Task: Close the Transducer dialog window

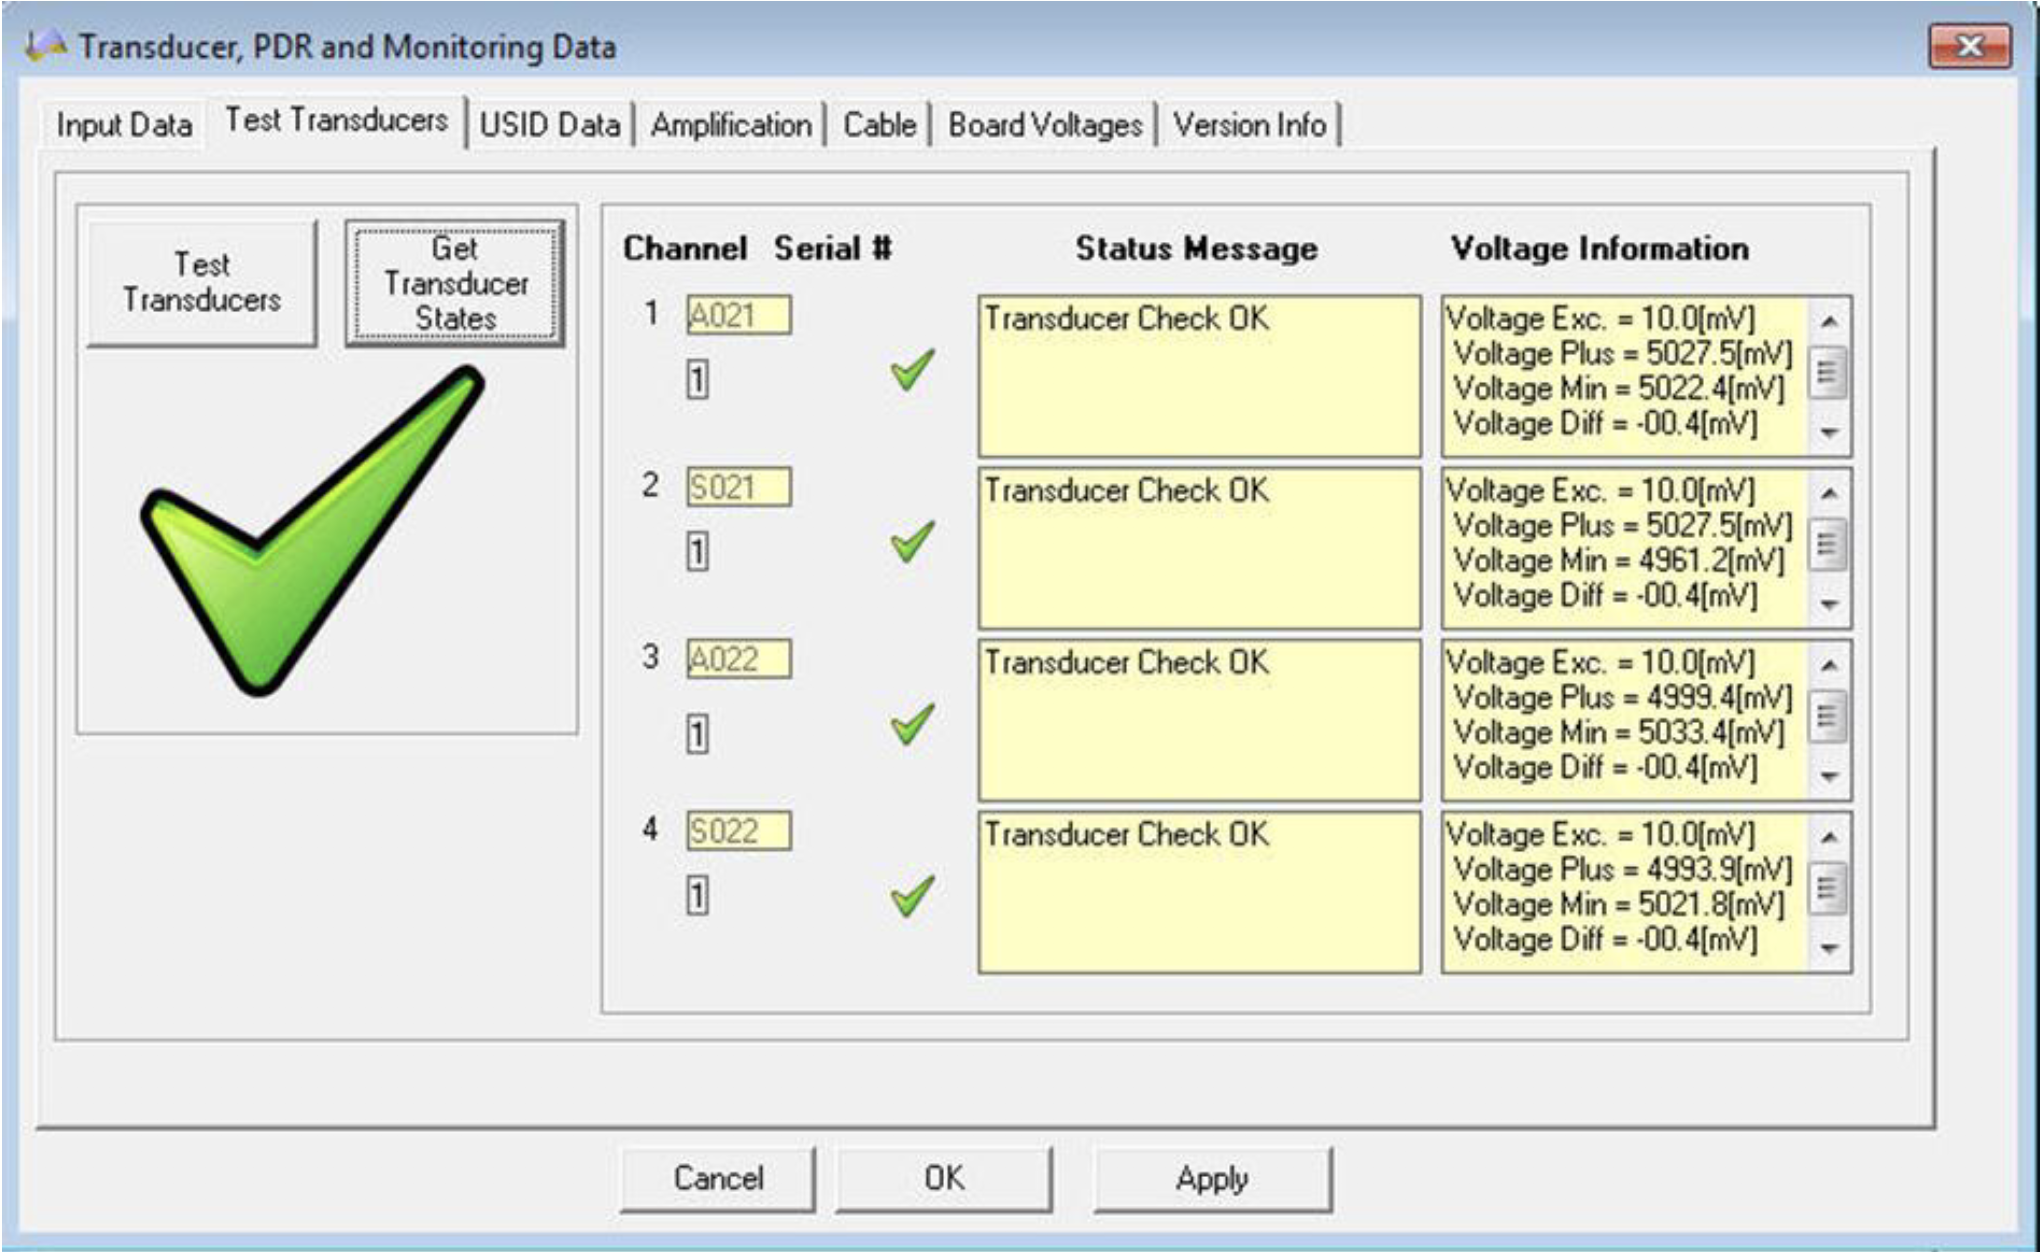Action: (x=1968, y=46)
